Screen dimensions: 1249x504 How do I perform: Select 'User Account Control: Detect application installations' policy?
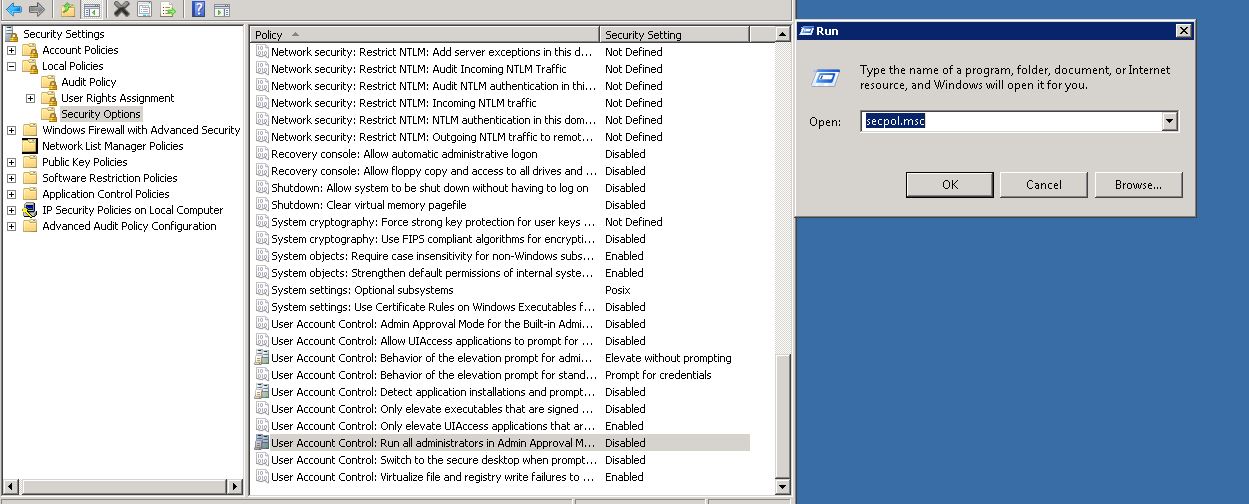tap(434, 392)
